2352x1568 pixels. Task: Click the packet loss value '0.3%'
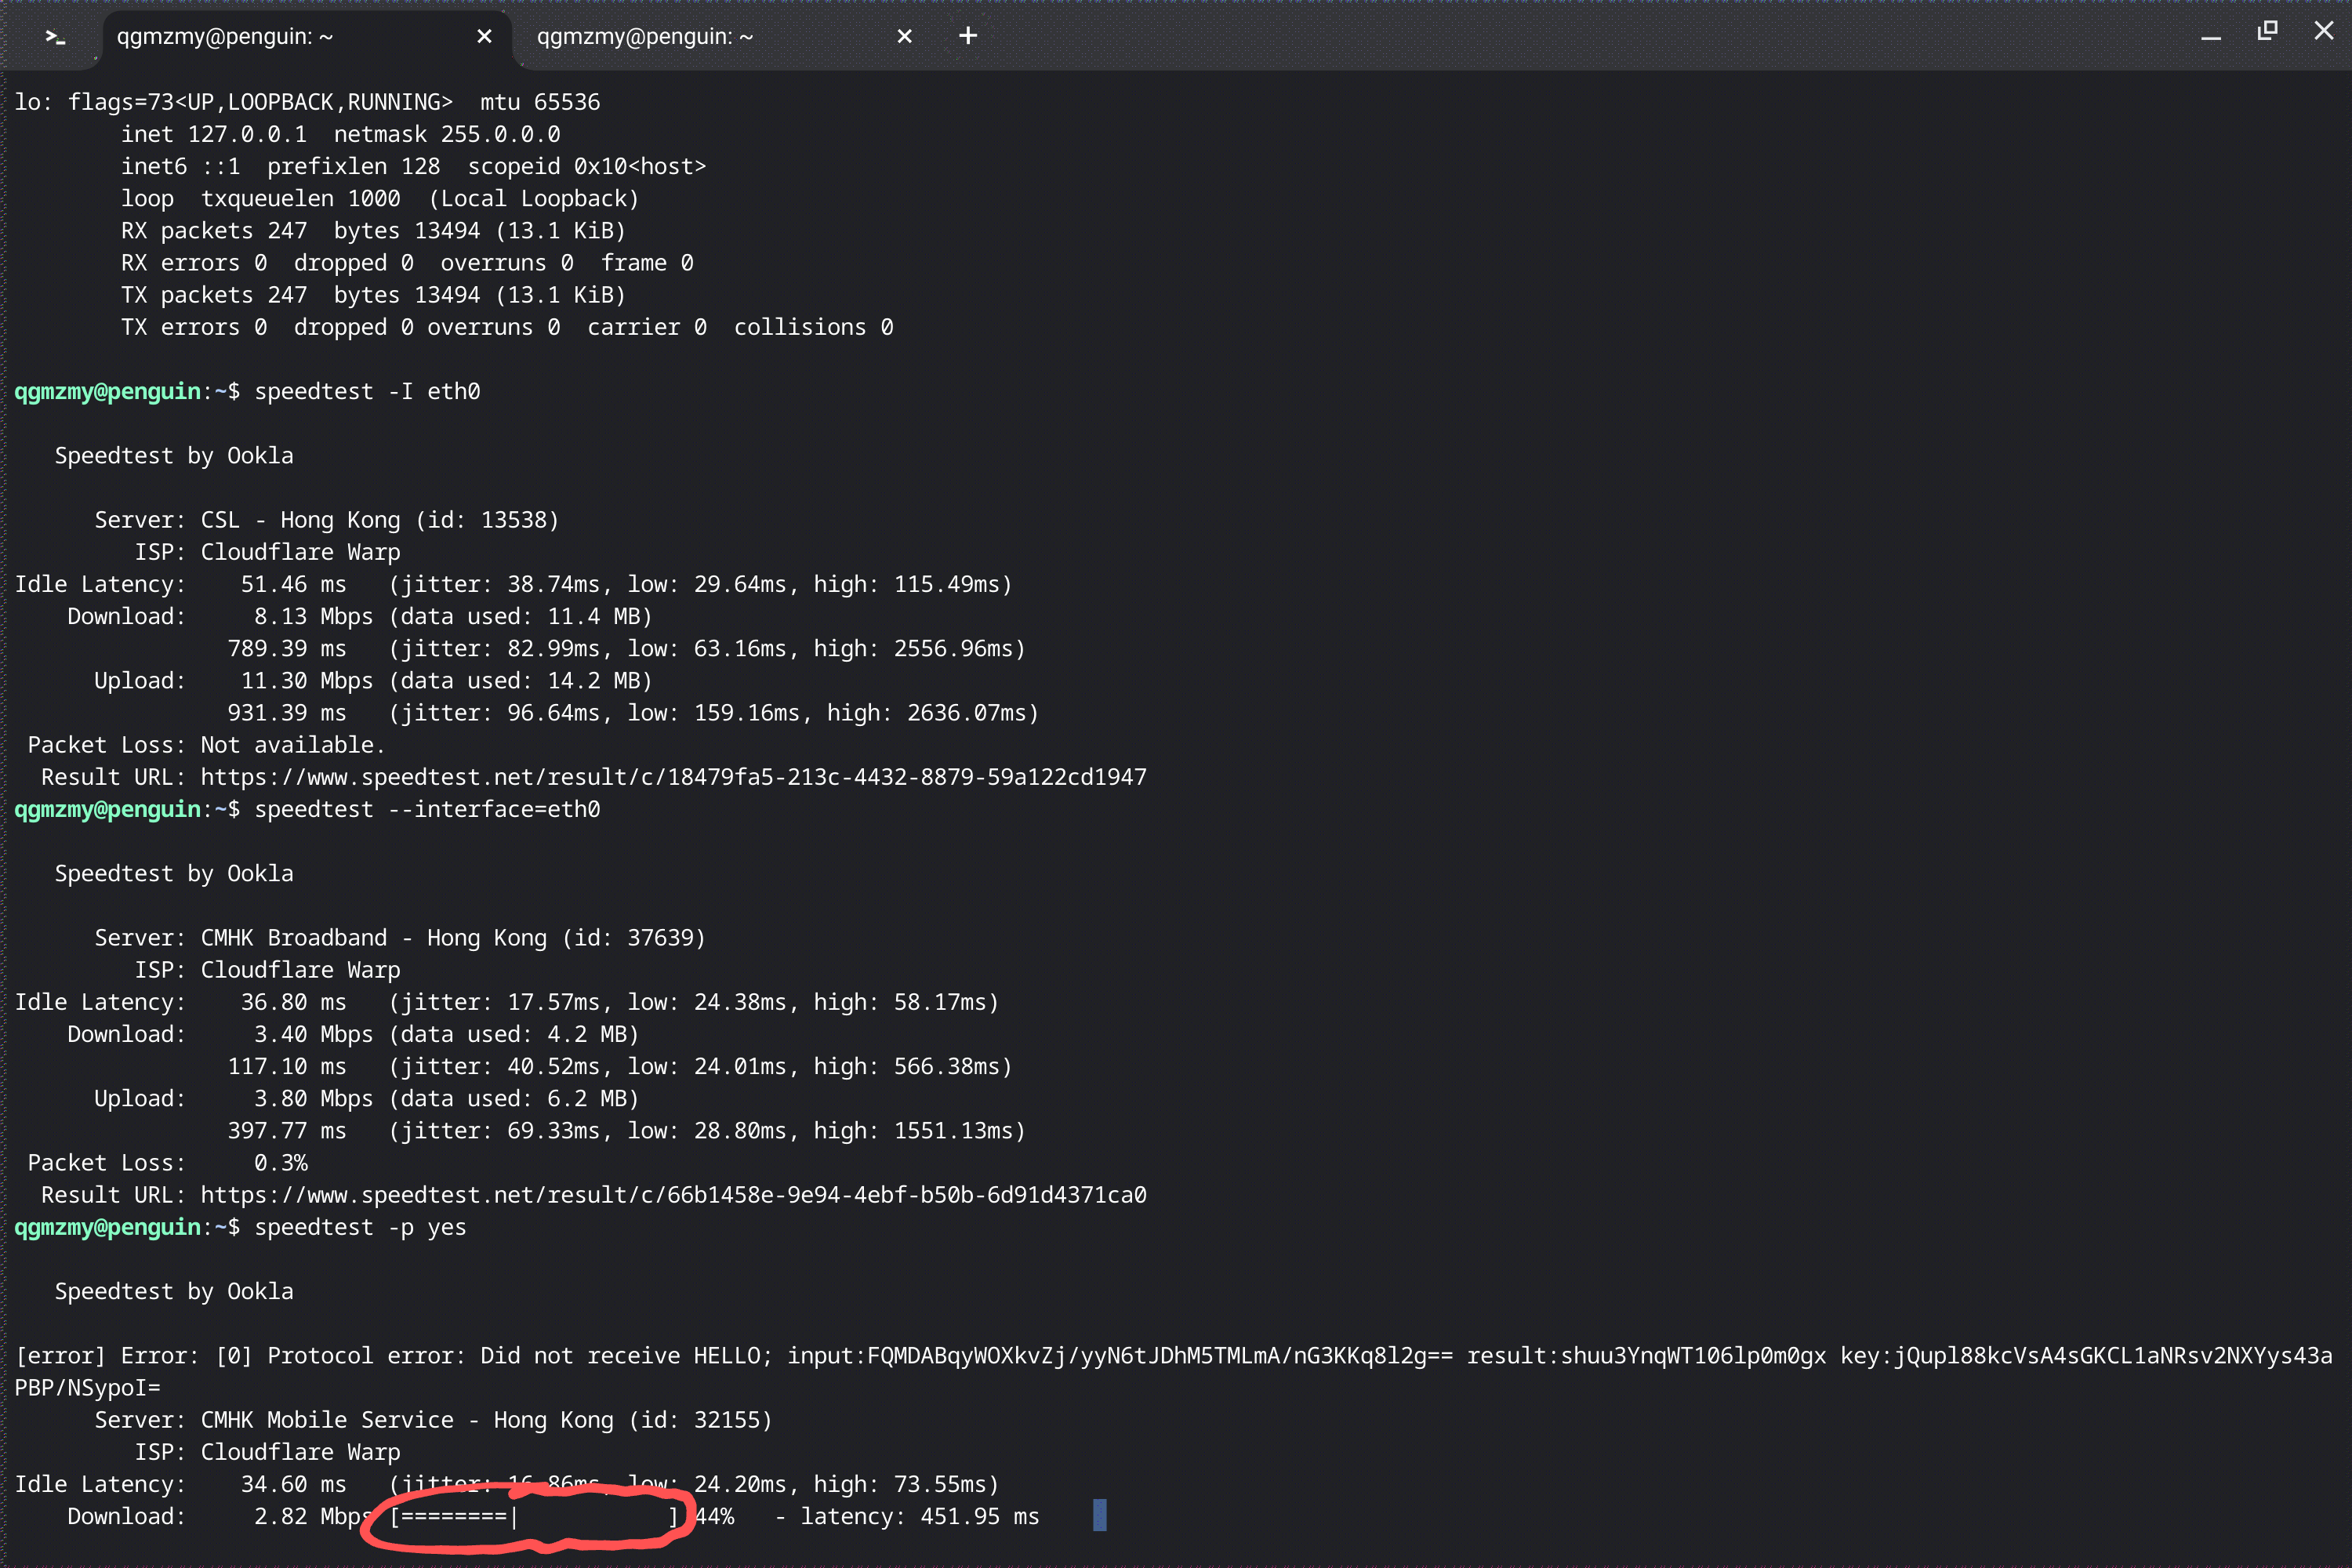280,1163
